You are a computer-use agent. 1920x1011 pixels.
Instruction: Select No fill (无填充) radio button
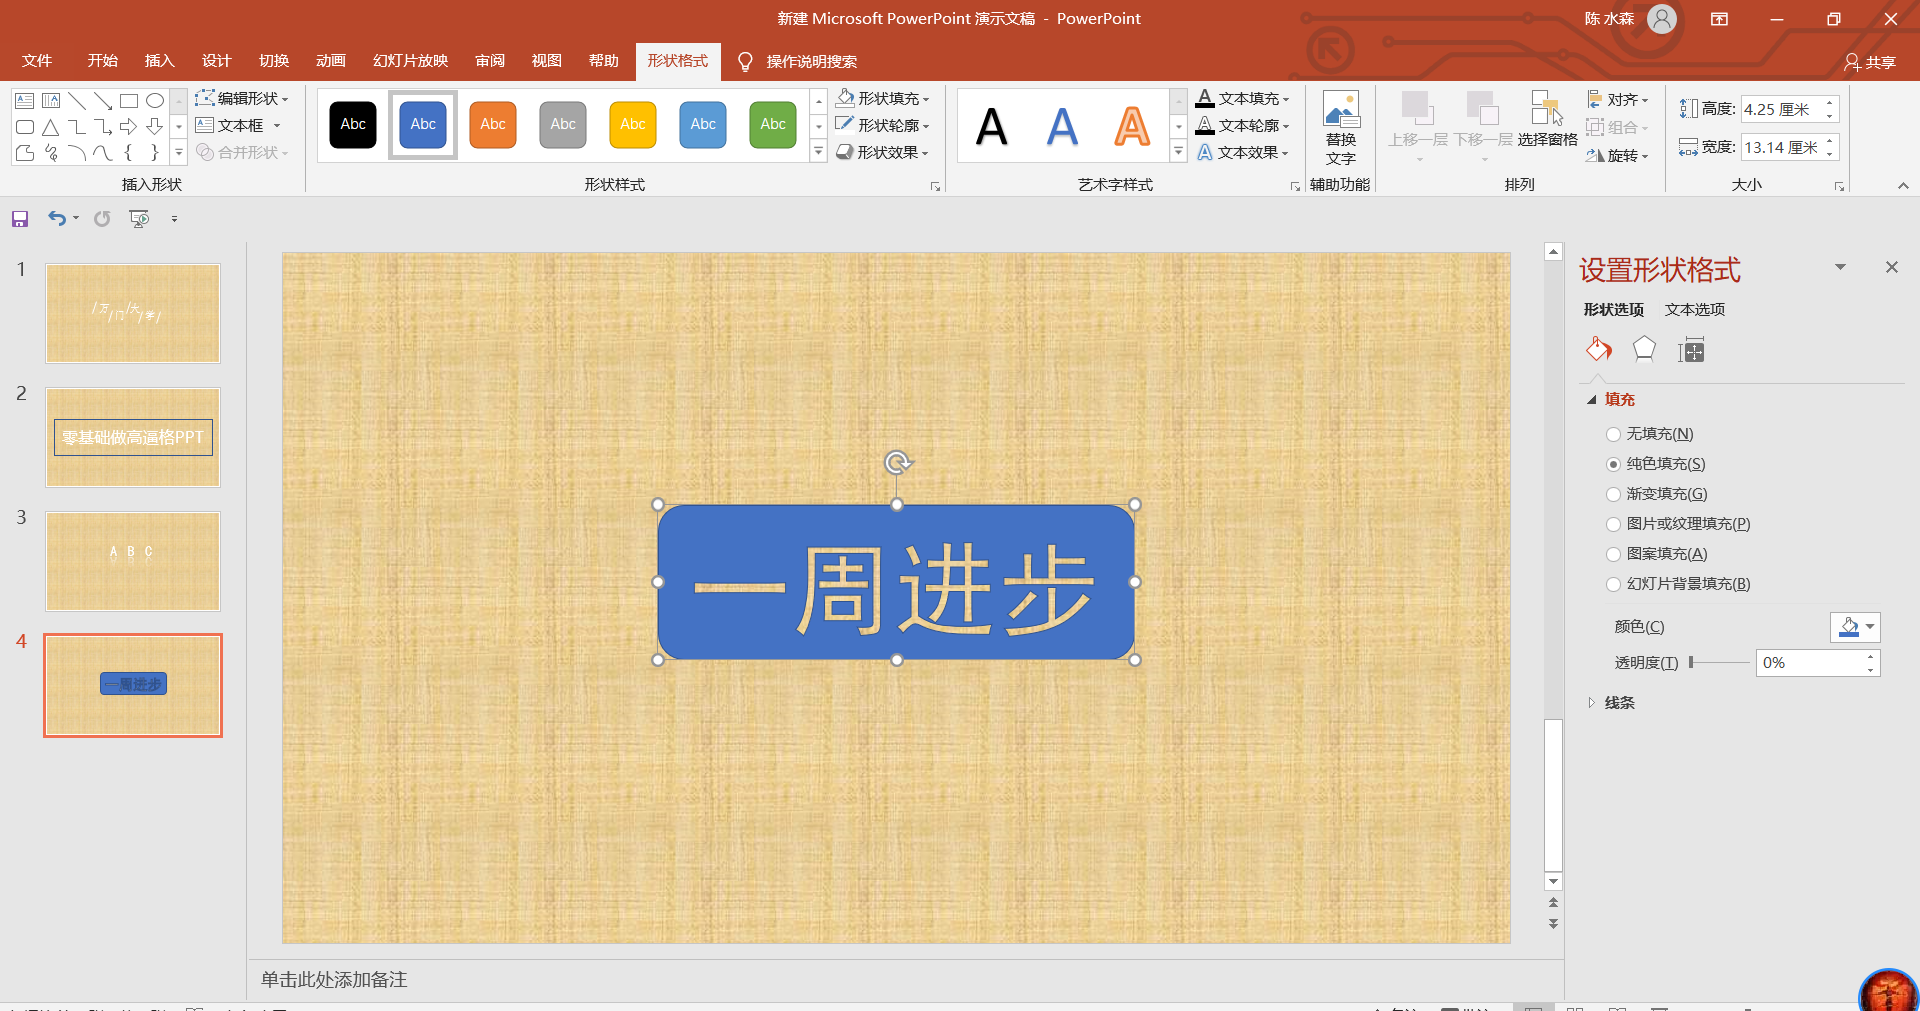pyautogui.click(x=1613, y=434)
